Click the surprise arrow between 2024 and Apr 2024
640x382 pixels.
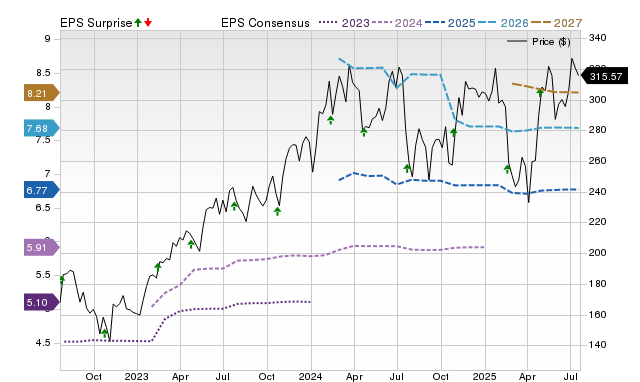[x=331, y=120]
